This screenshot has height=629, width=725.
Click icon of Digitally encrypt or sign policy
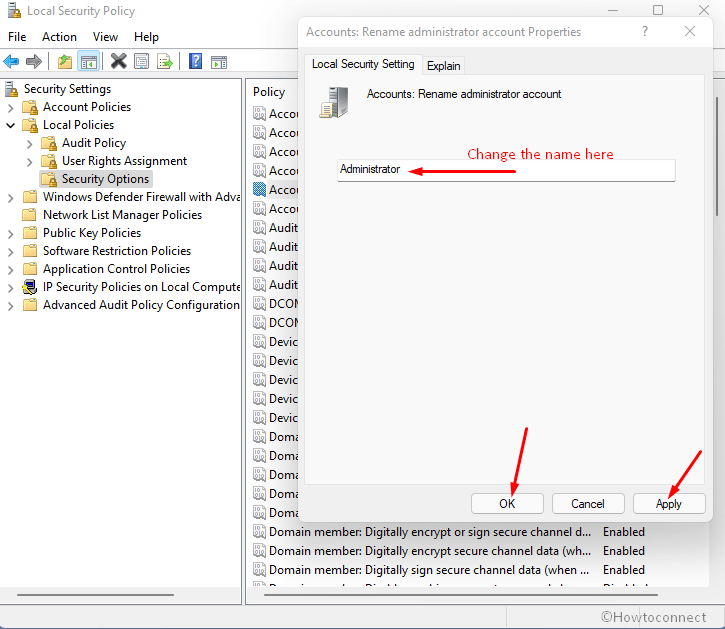[x=259, y=531]
